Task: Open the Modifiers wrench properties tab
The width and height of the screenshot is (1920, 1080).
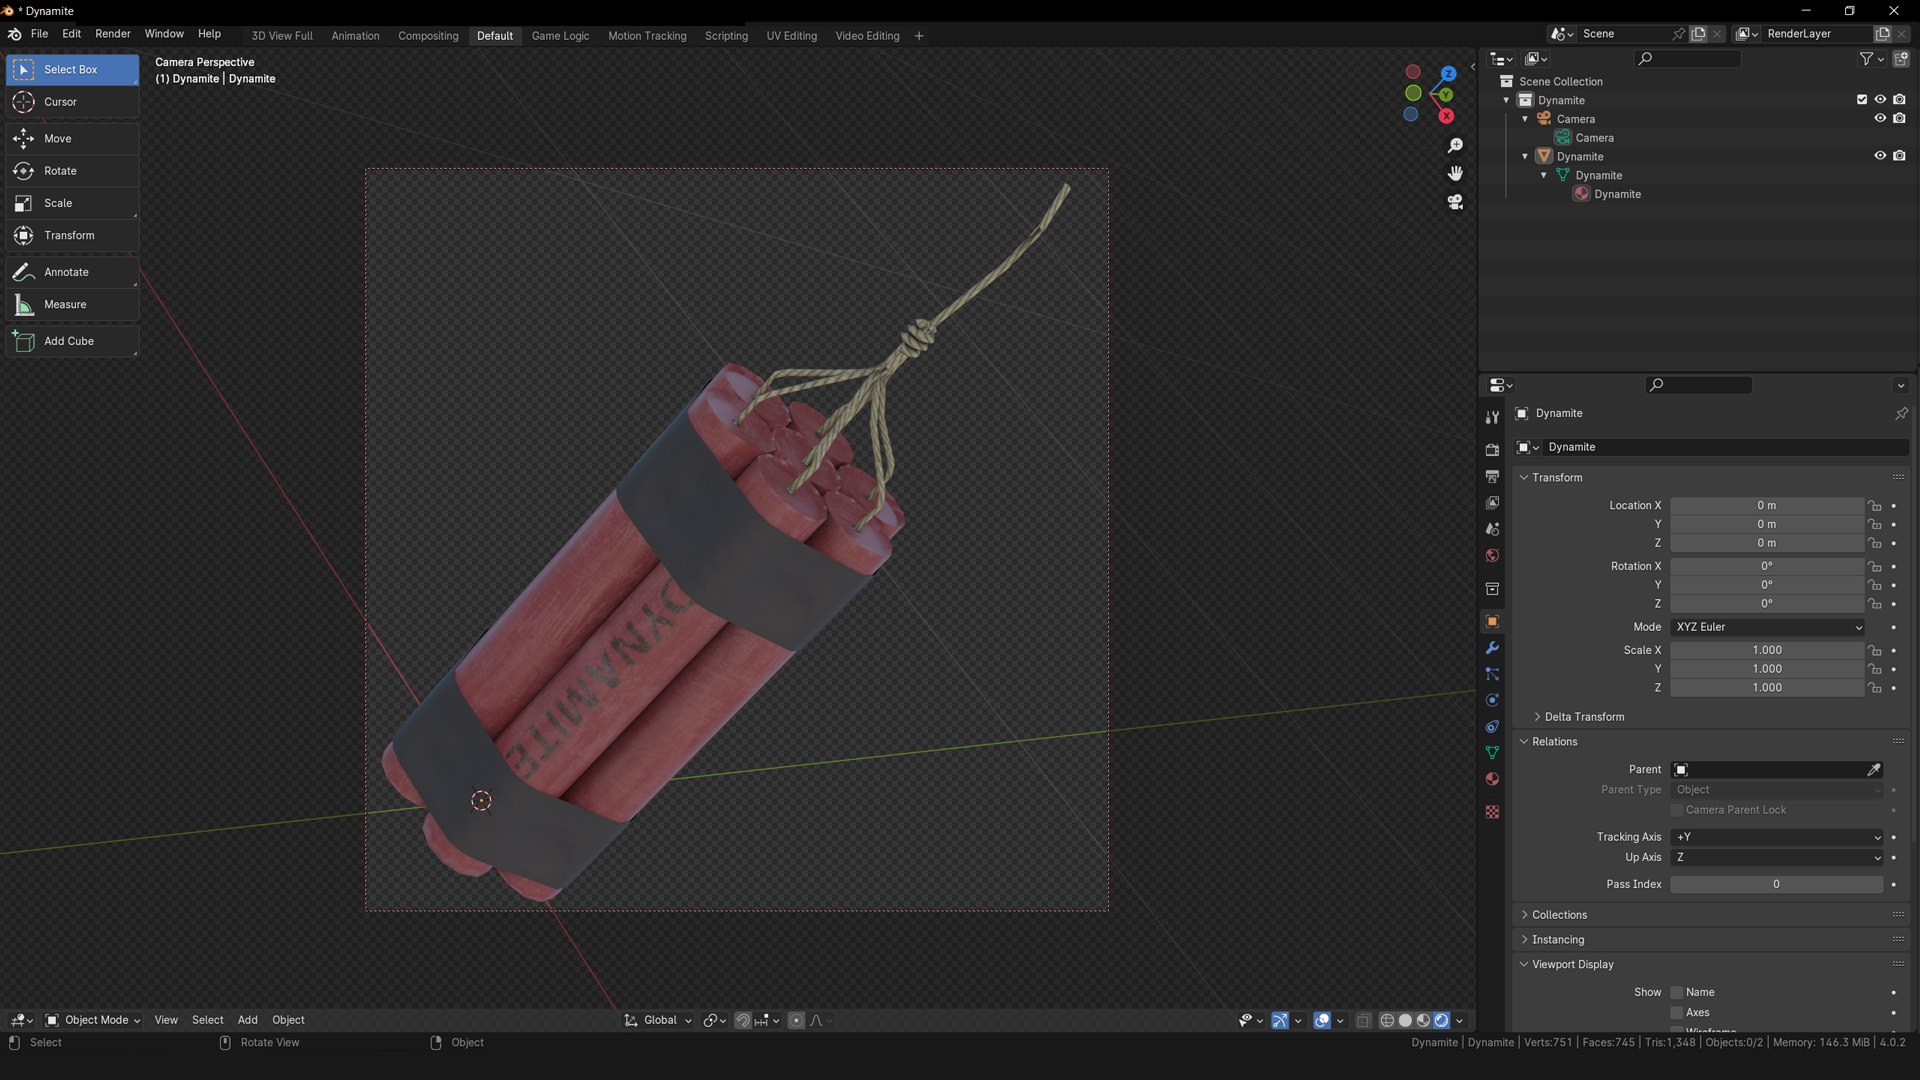Action: (1492, 648)
